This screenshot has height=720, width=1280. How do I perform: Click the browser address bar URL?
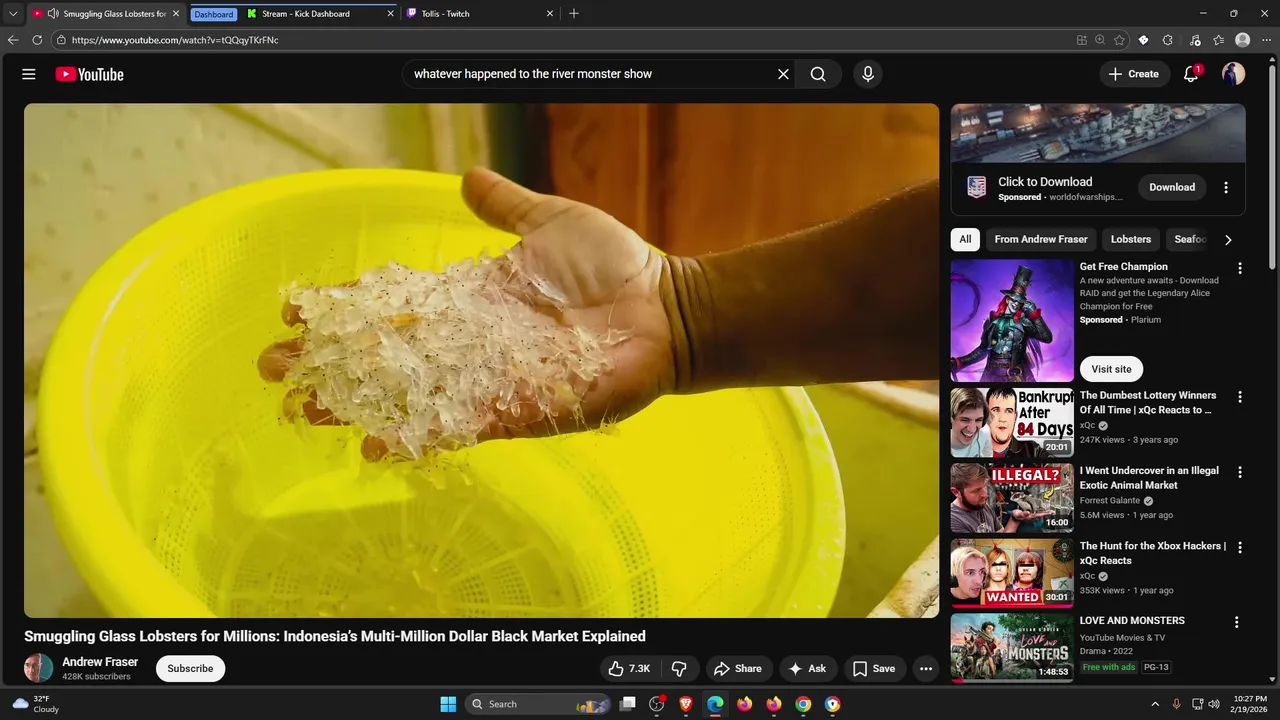coord(175,40)
